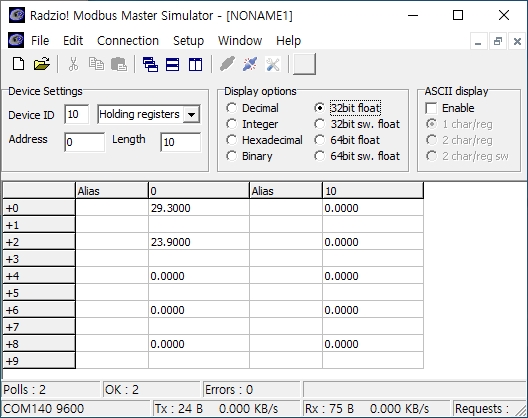Open settings via the tools icon

pos(272,64)
